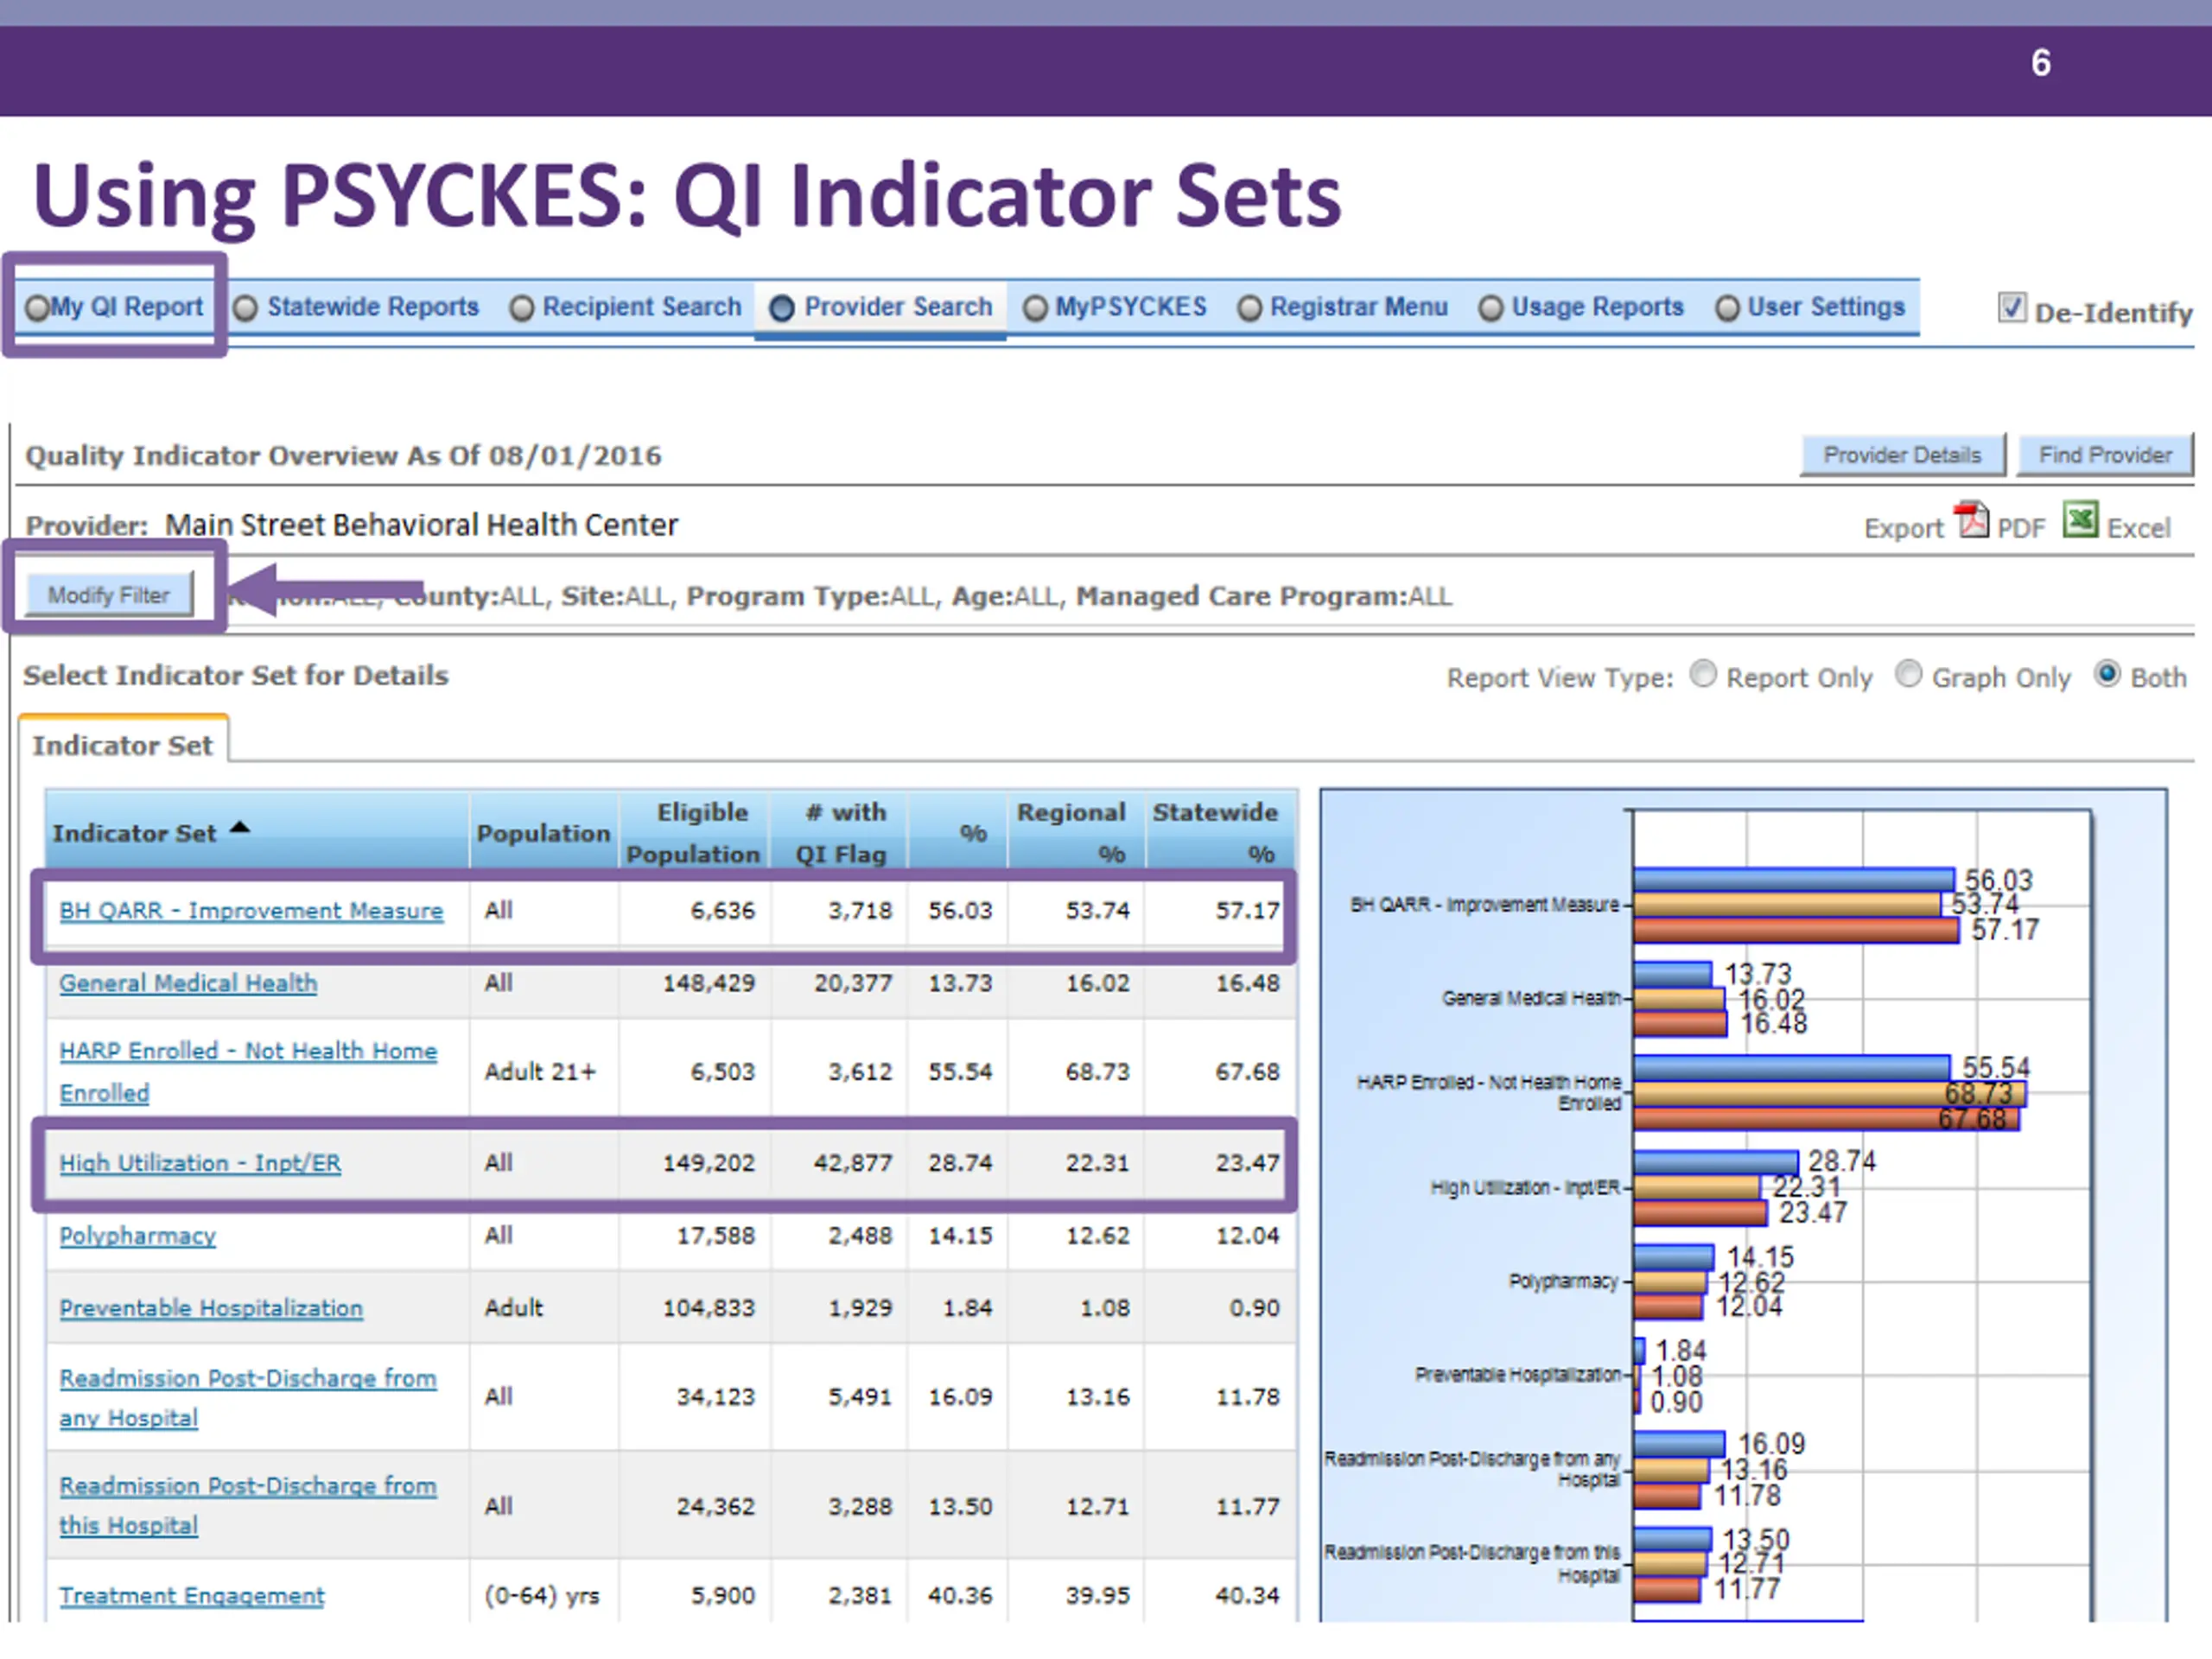The height and width of the screenshot is (1659, 2212).
Task: Select the Both view radio button
Action: point(2108,675)
